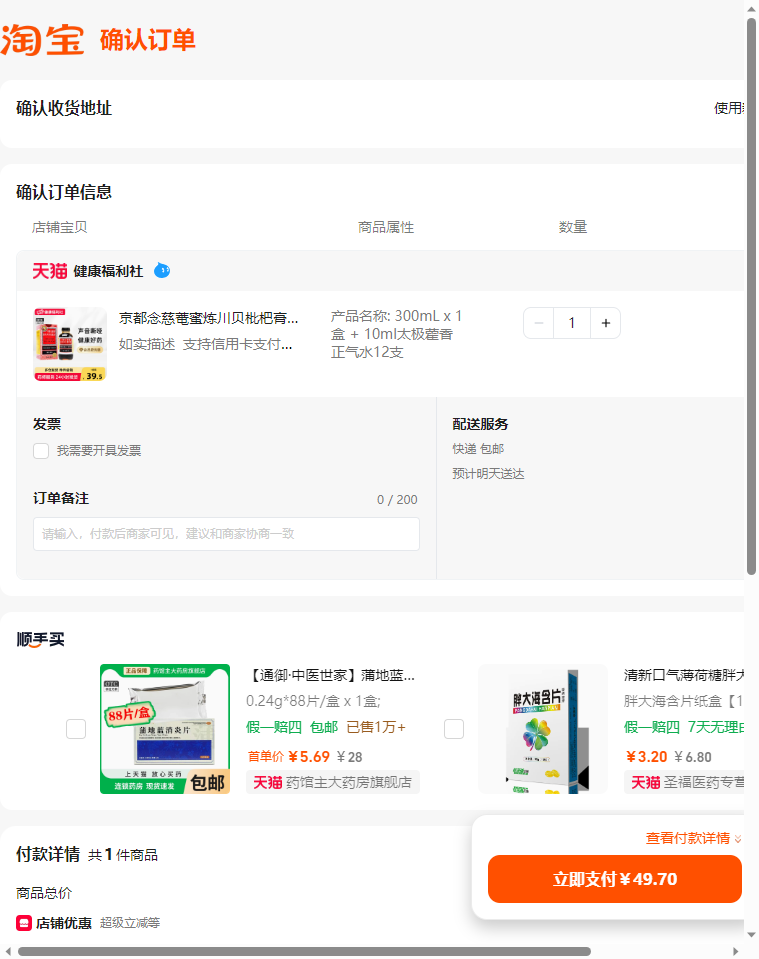759x959 pixels.
Task: Open the 健康福利社 shop name
Action: coord(108,271)
